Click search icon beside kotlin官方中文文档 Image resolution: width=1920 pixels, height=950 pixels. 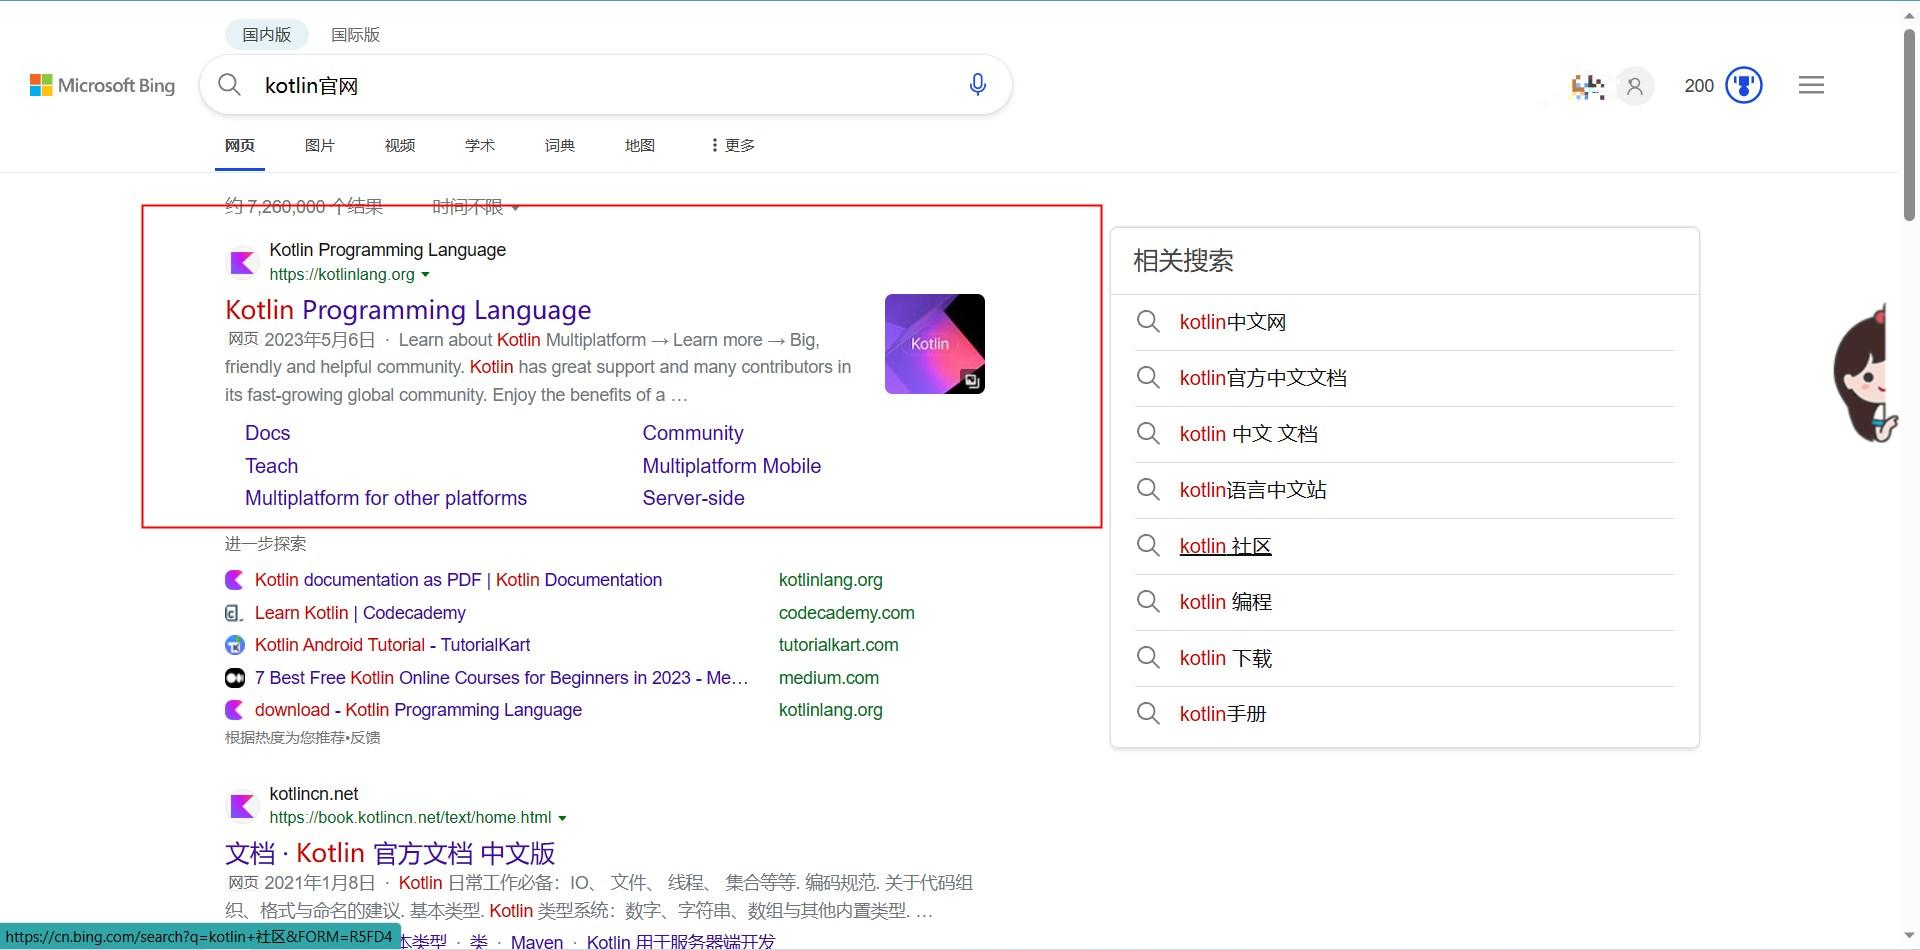(1148, 378)
